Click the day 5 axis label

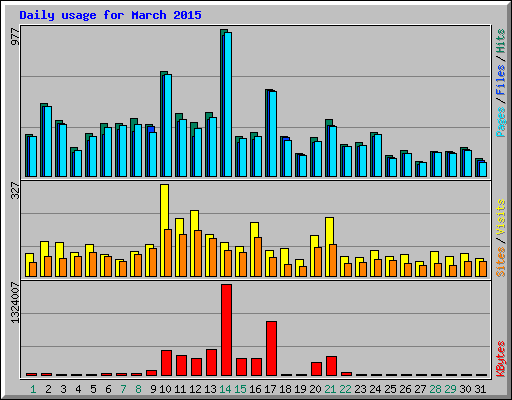(x=93, y=389)
